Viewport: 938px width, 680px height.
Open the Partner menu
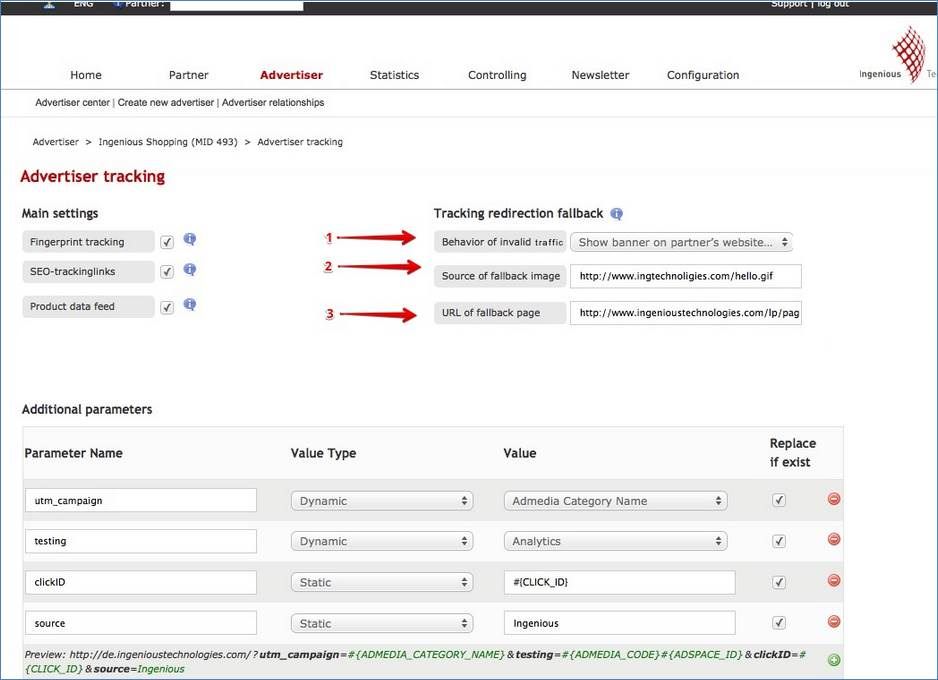click(x=188, y=75)
